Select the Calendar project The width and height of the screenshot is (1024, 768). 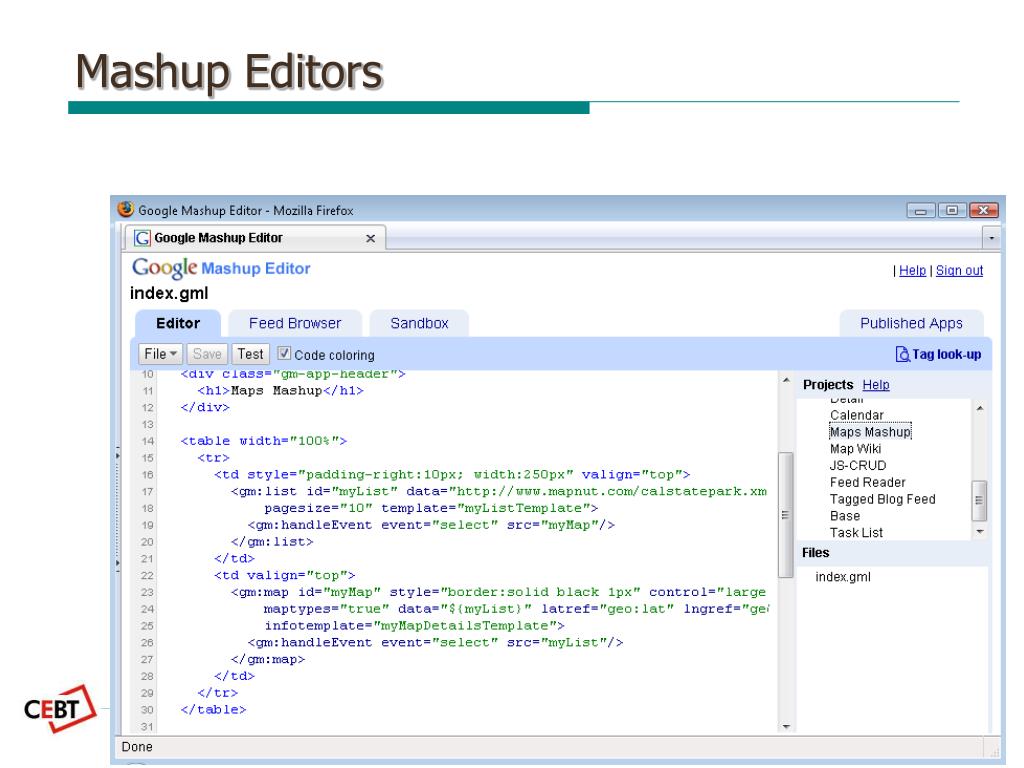coord(856,415)
